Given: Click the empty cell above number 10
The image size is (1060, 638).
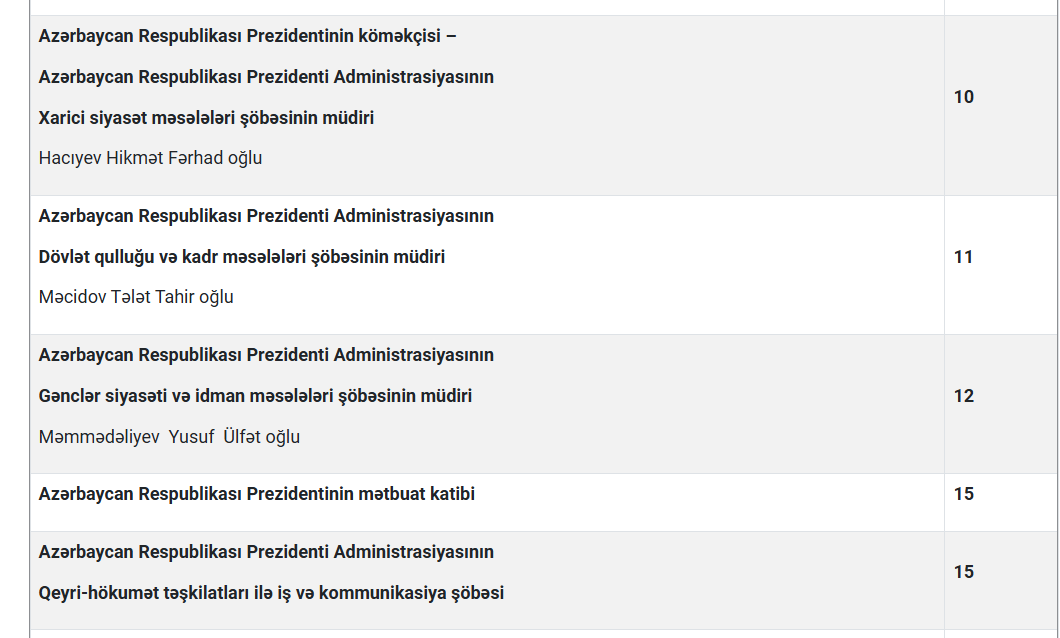Looking at the screenshot, I should (1000, 7).
